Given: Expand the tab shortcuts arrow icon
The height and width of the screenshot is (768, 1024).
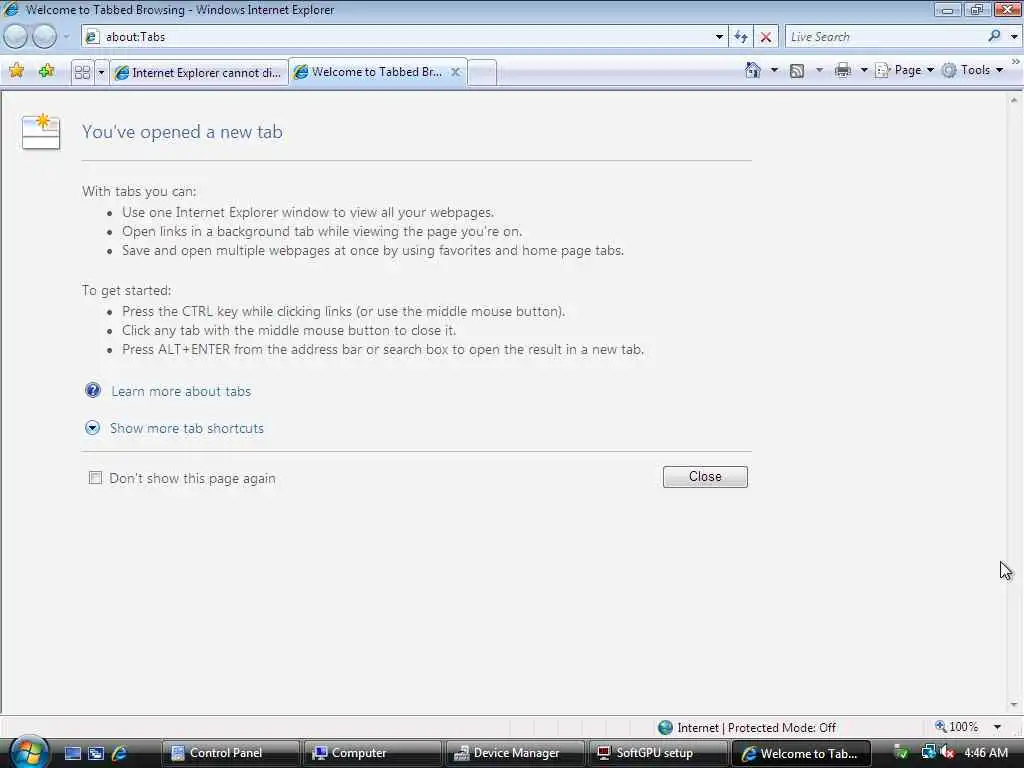Looking at the screenshot, I should [93, 428].
